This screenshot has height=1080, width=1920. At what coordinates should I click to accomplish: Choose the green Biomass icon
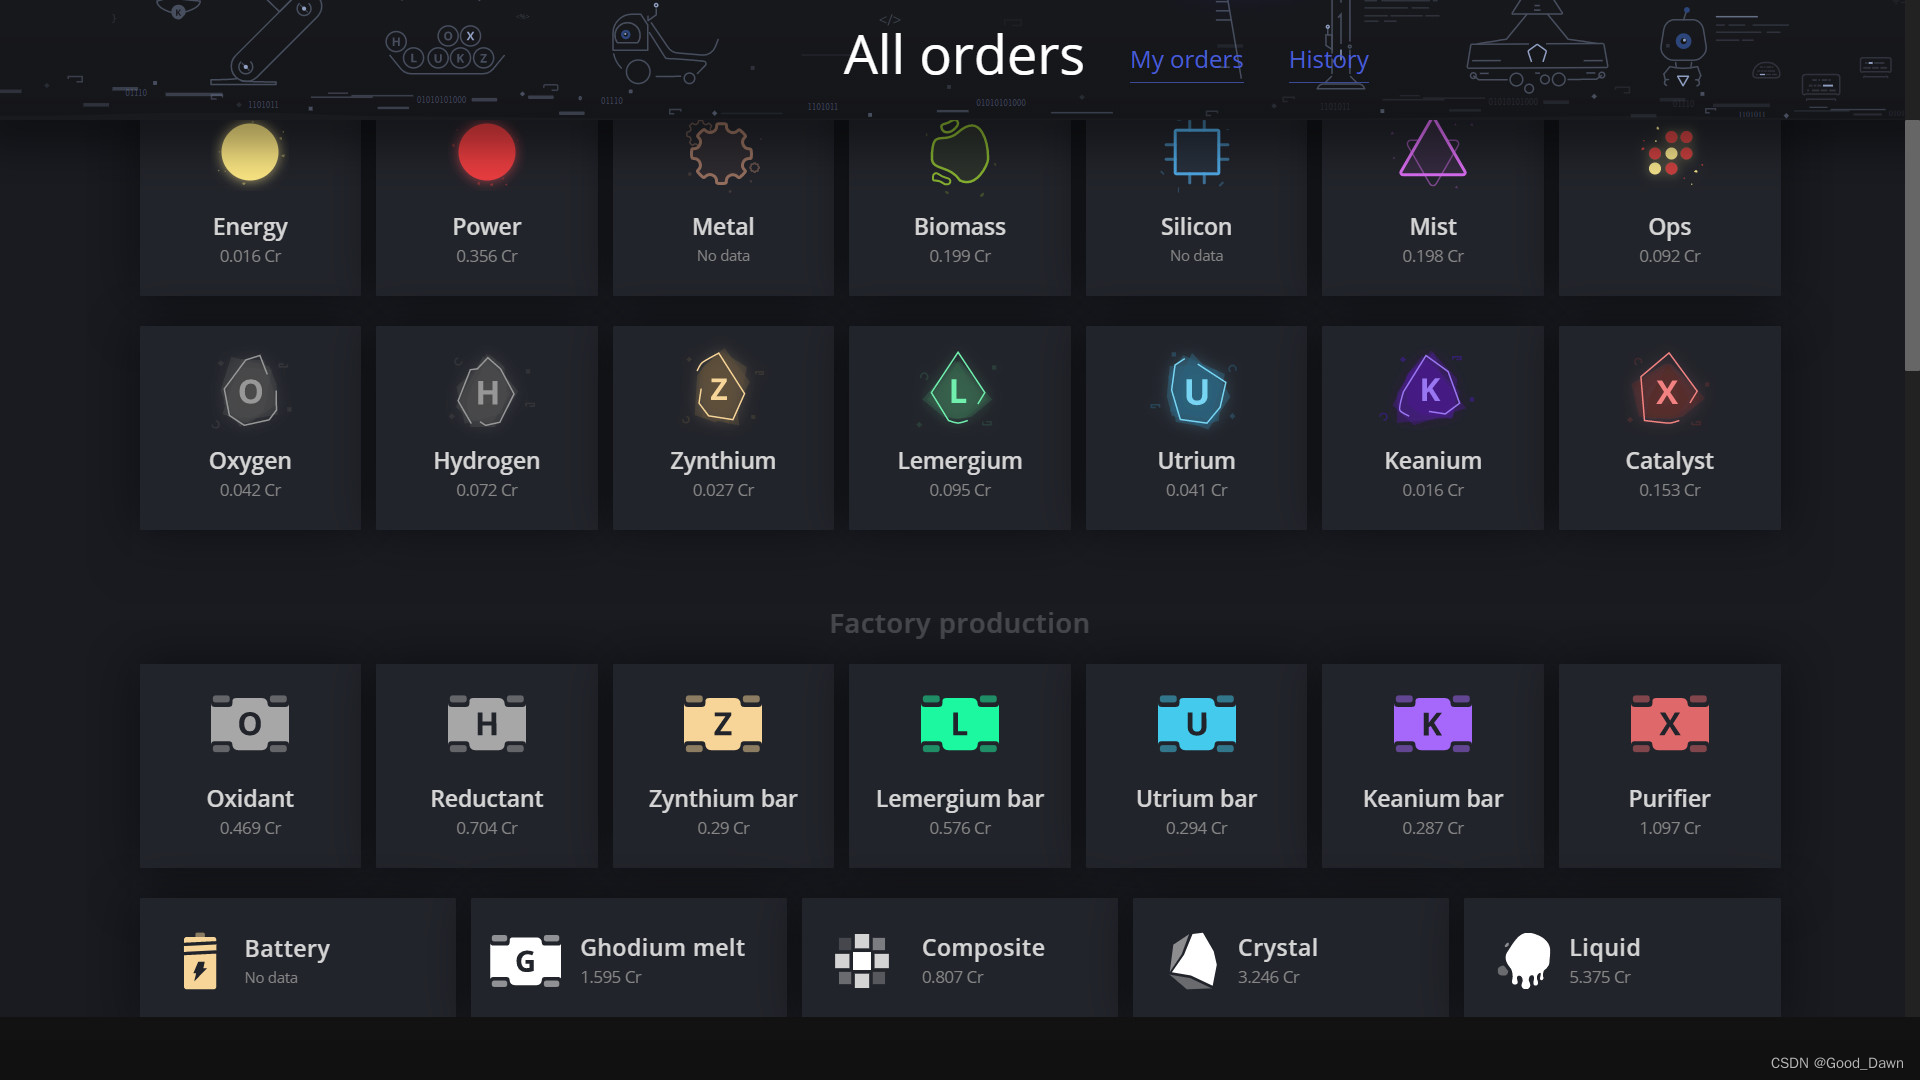click(960, 153)
